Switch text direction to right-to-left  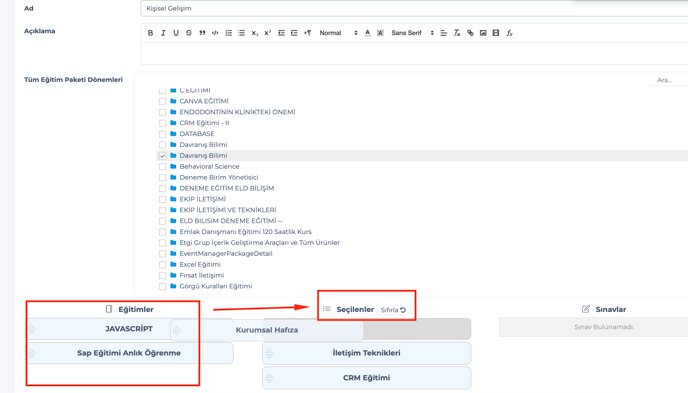pos(308,33)
